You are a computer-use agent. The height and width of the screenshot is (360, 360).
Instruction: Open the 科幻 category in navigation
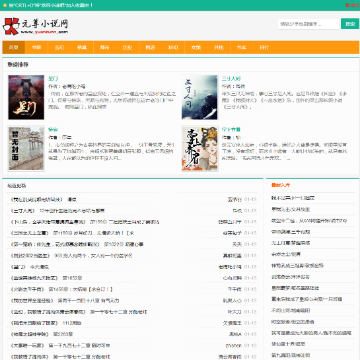click(x=173, y=47)
